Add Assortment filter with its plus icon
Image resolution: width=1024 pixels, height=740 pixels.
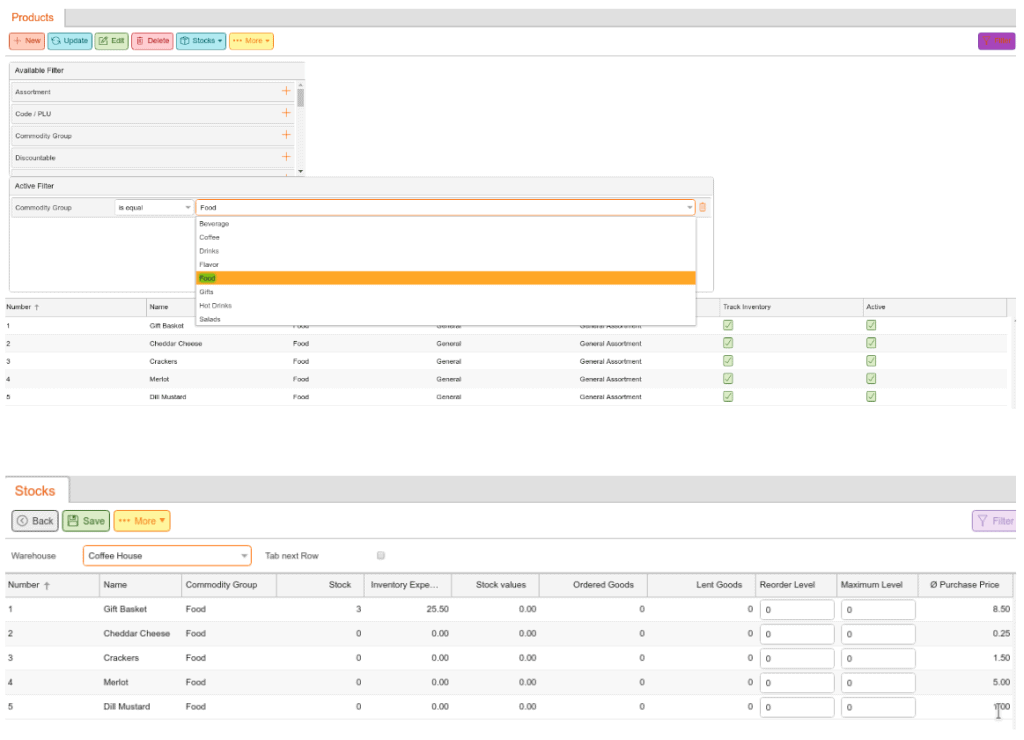pos(286,91)
